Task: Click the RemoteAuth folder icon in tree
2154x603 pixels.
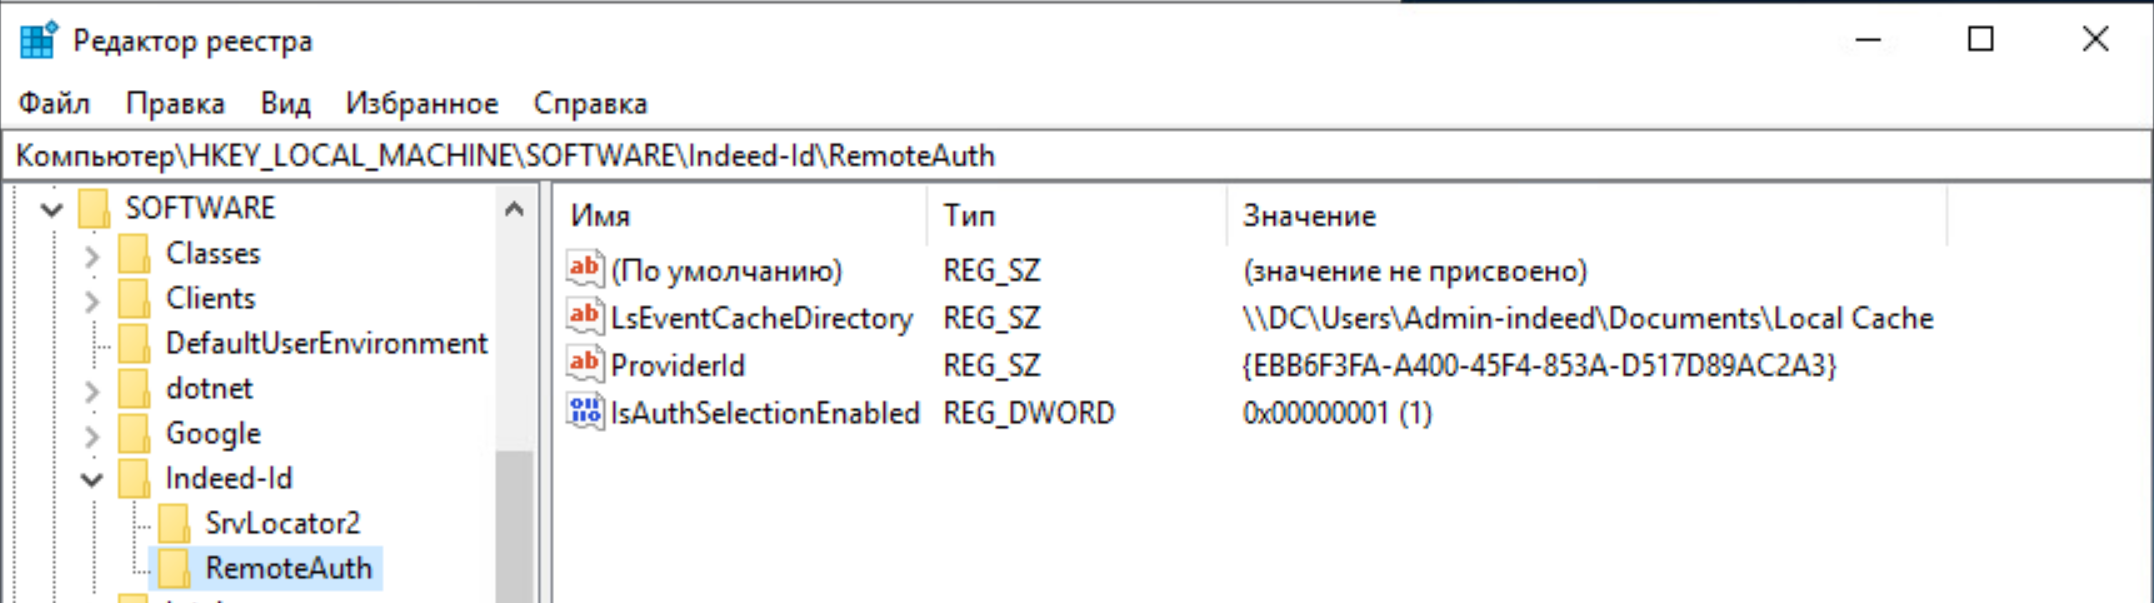Action: coord(174,568)
